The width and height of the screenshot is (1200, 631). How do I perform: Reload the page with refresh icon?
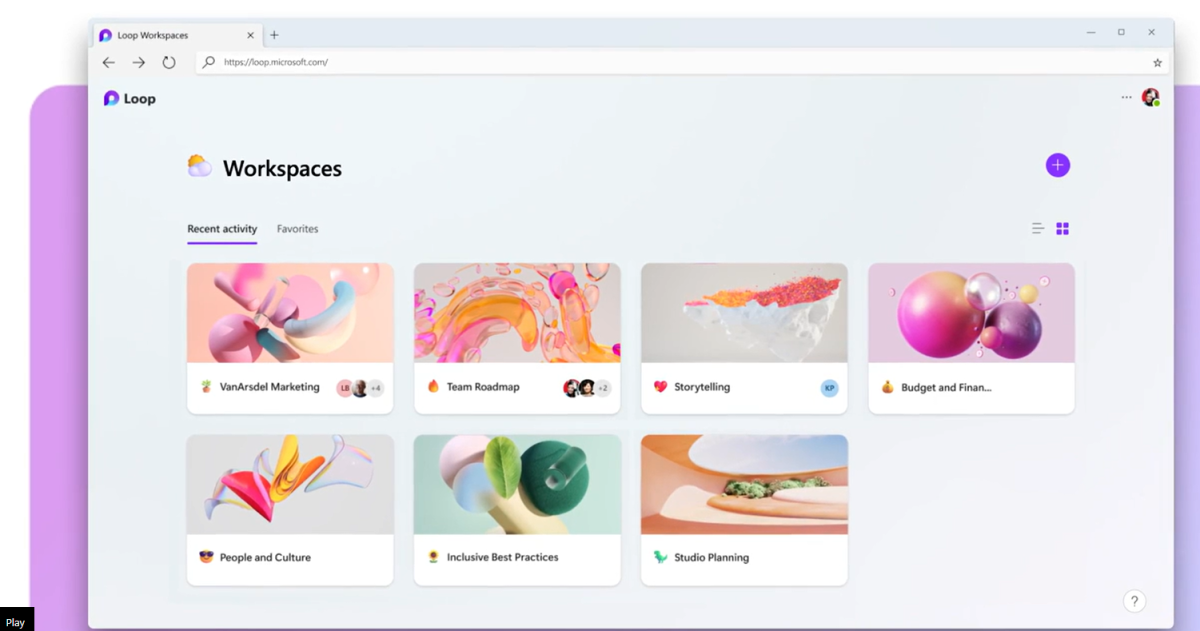point(169,62)
